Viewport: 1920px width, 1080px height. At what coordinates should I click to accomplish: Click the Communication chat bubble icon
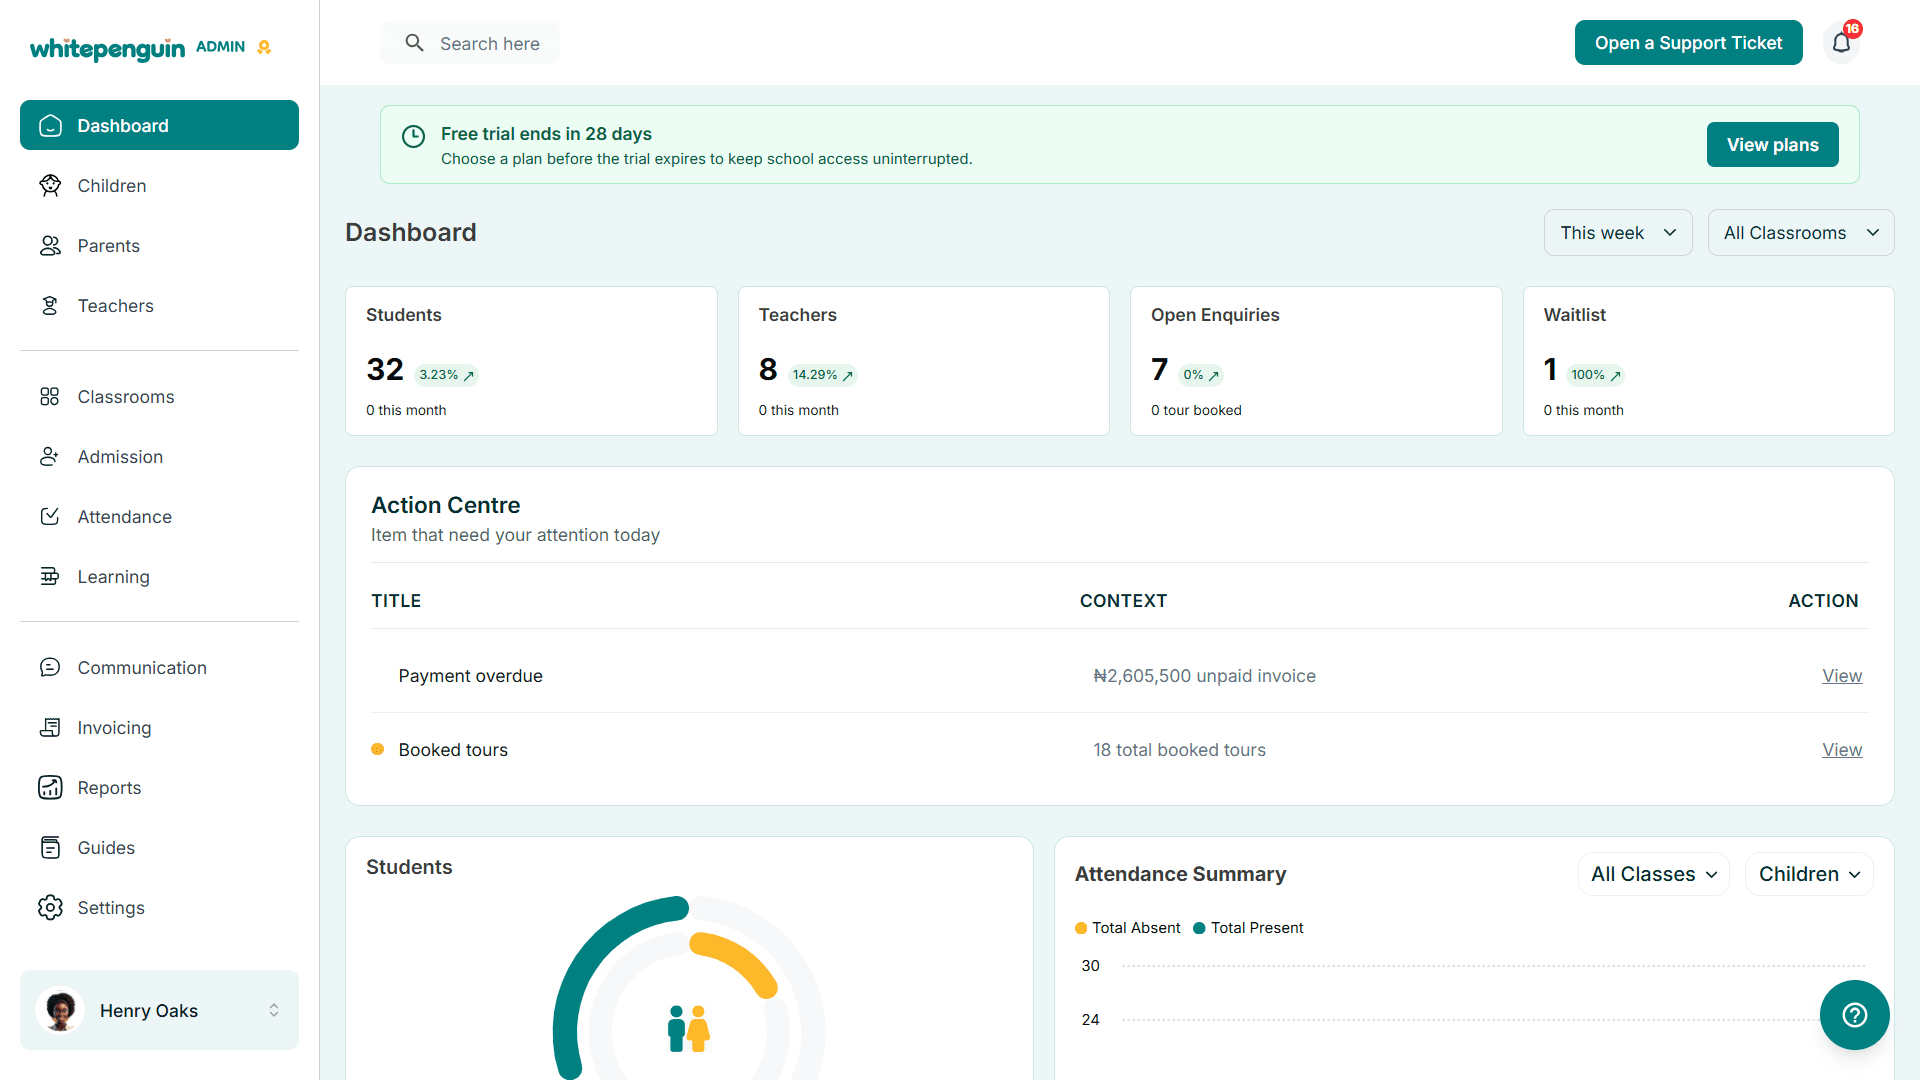pyautogui.click(x=50, y=667)
